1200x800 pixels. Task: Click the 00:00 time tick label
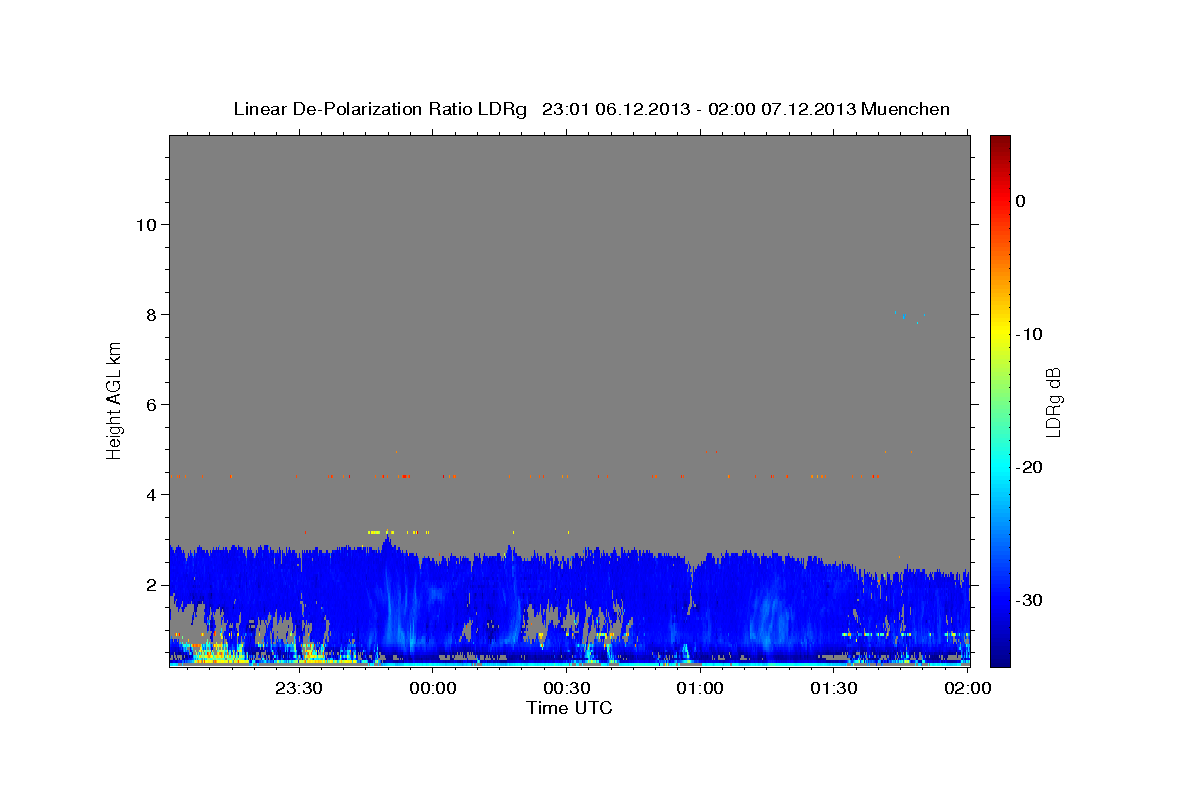tap(433, 688)
